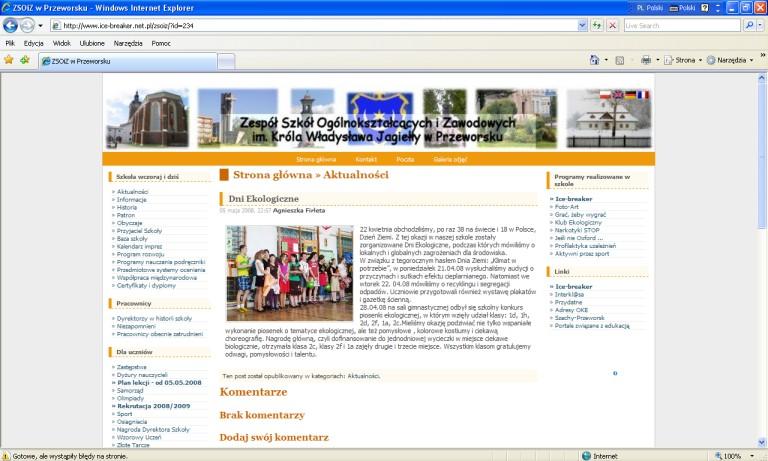Open the Rekrutacja 2008/2009 link
768x461 pixels.
tap(153, 406)
